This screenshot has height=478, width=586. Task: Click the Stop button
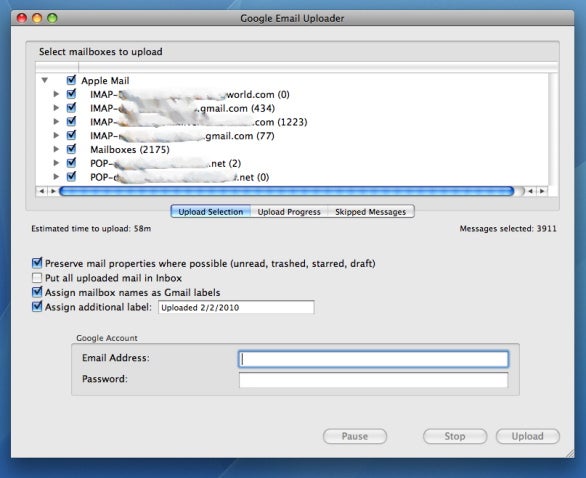tap(455, 436)
